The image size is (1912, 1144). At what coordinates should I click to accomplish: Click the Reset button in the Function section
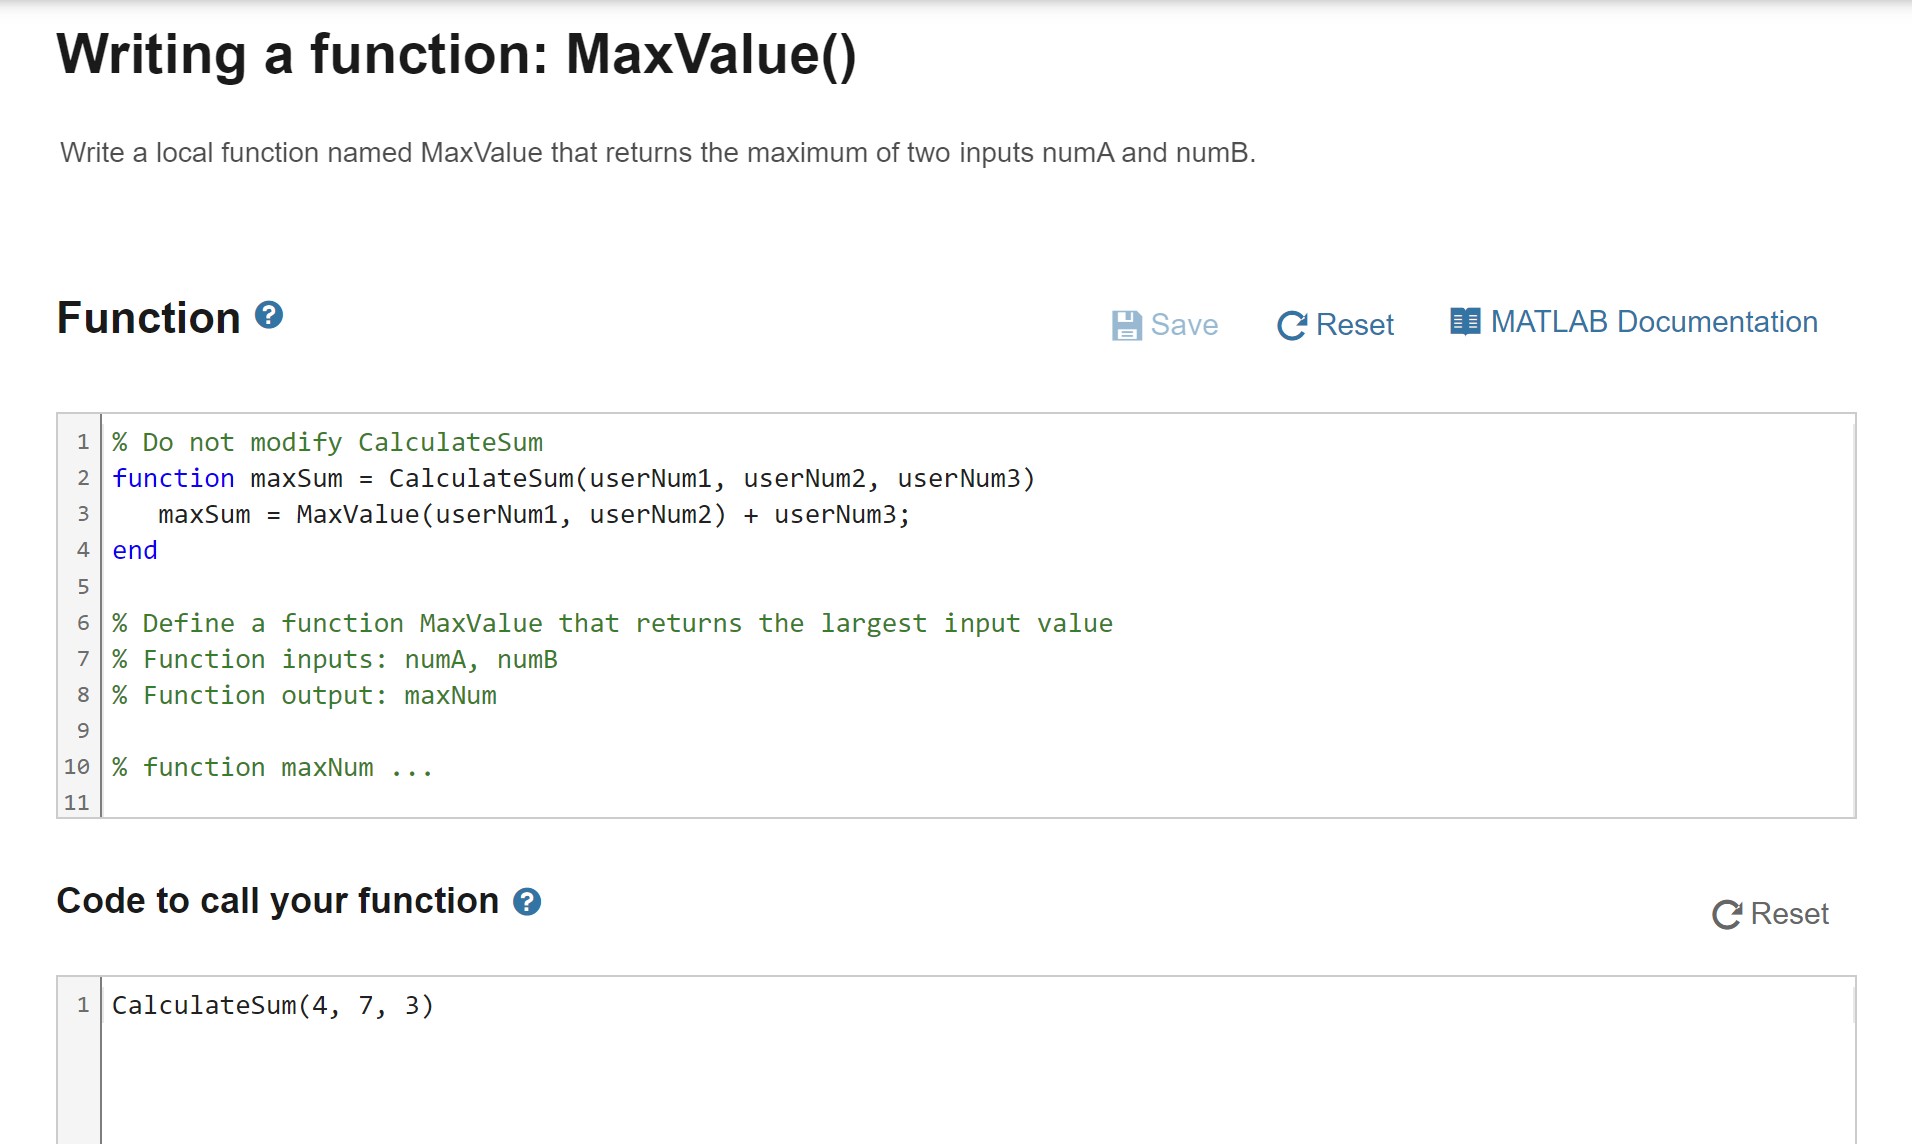point(1355,324)
